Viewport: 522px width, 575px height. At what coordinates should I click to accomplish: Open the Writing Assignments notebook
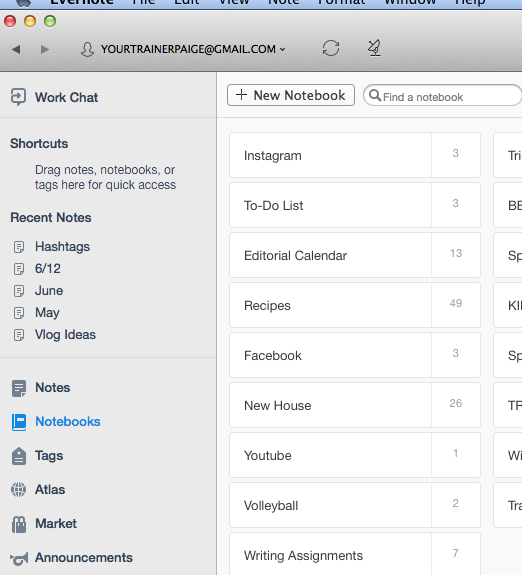[x=355, y=554]
